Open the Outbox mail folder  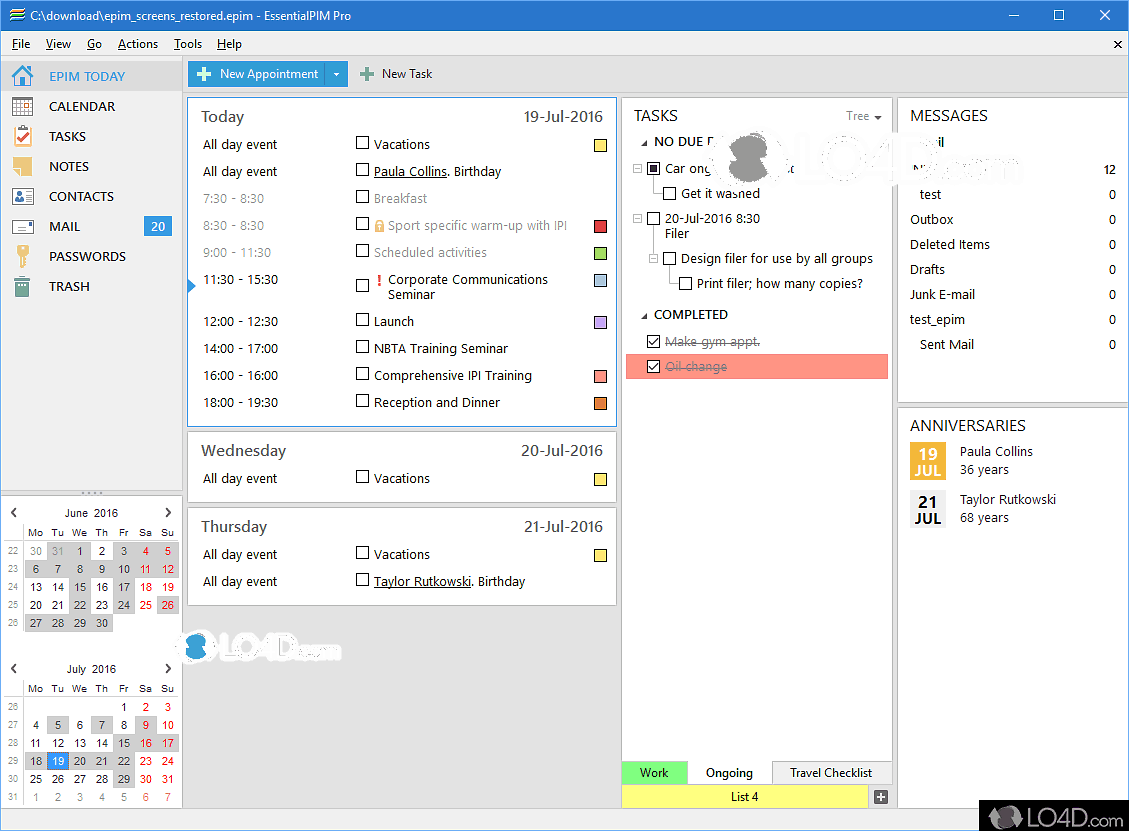932,220
